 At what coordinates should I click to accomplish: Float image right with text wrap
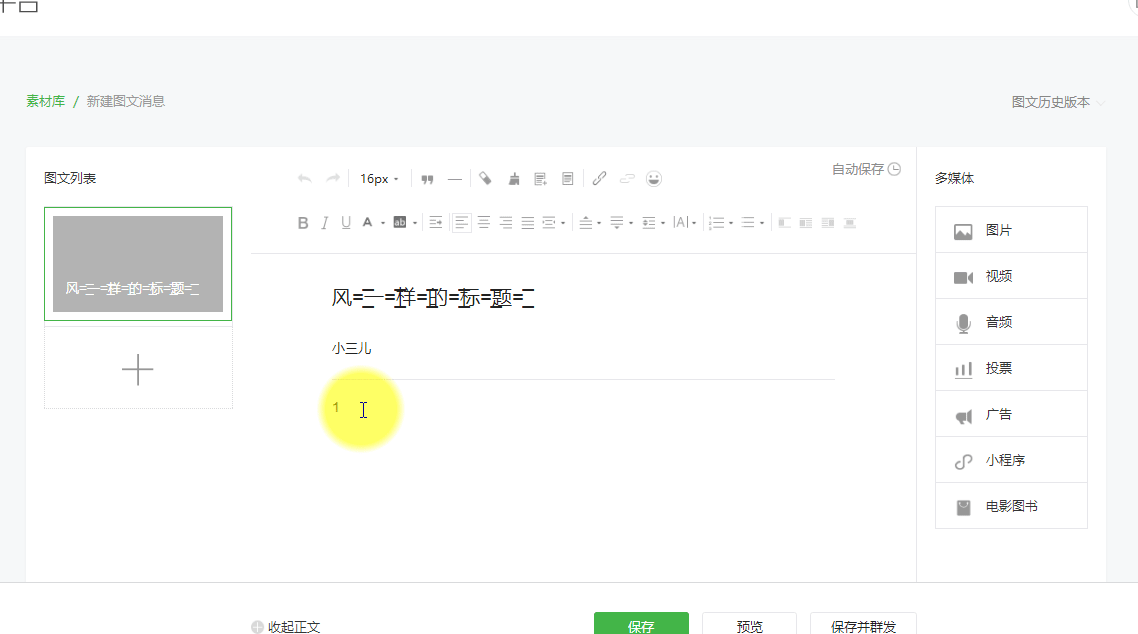point(828,223)
